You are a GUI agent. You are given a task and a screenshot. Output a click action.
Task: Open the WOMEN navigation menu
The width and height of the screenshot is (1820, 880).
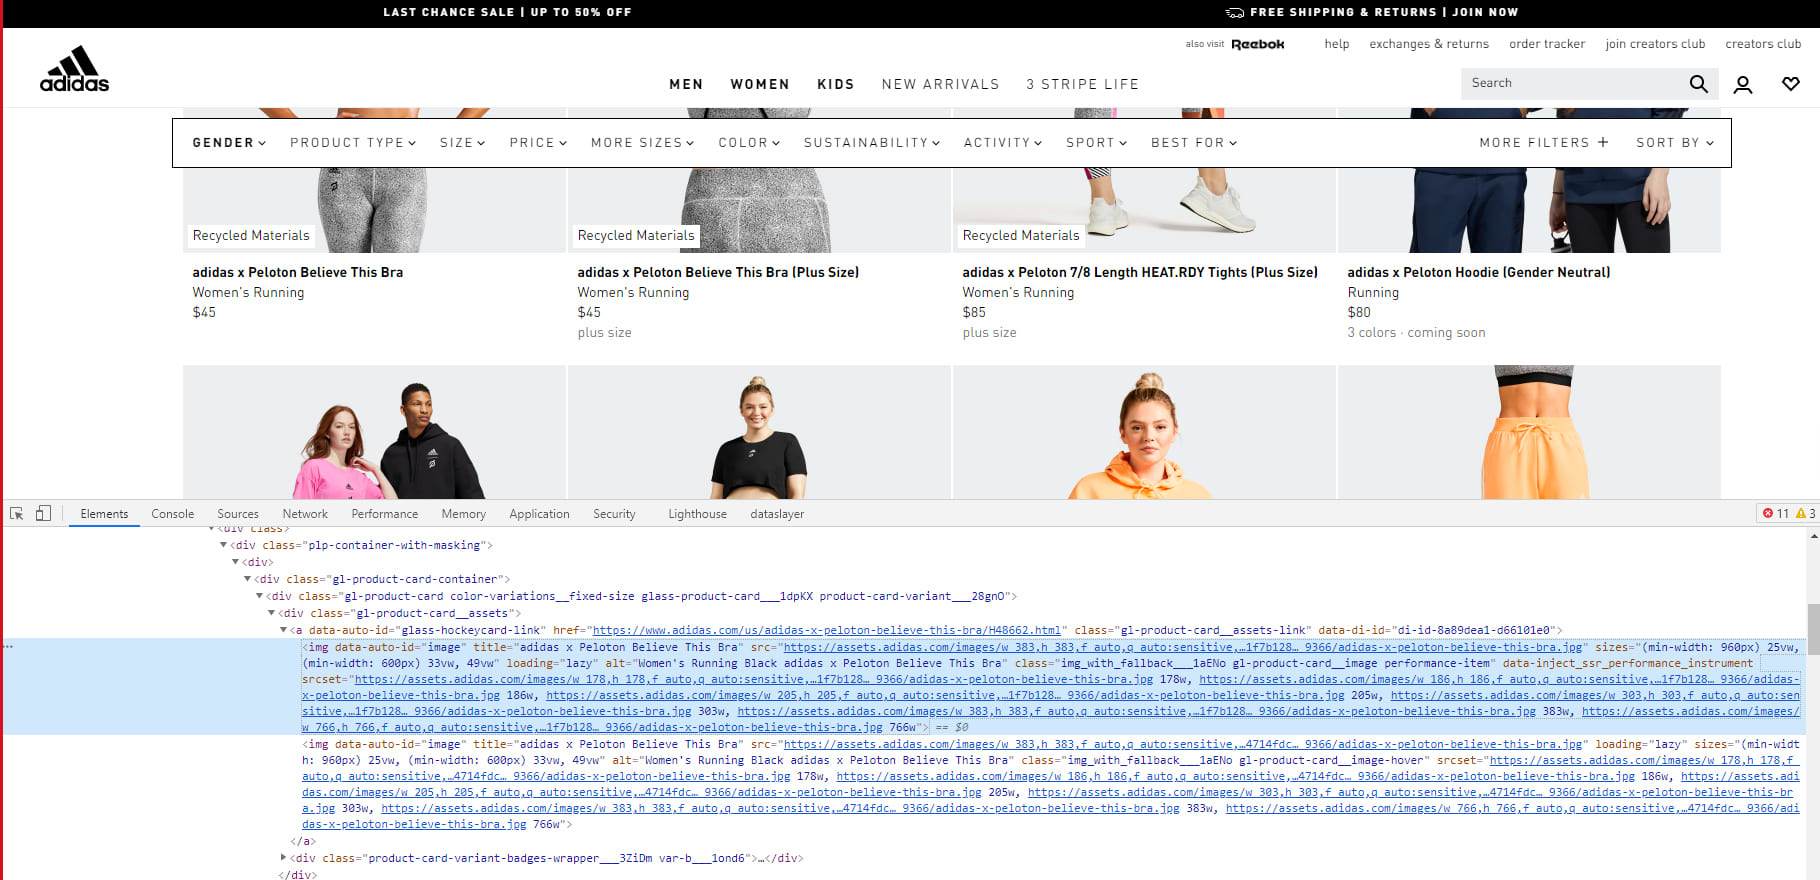(760, 84)
